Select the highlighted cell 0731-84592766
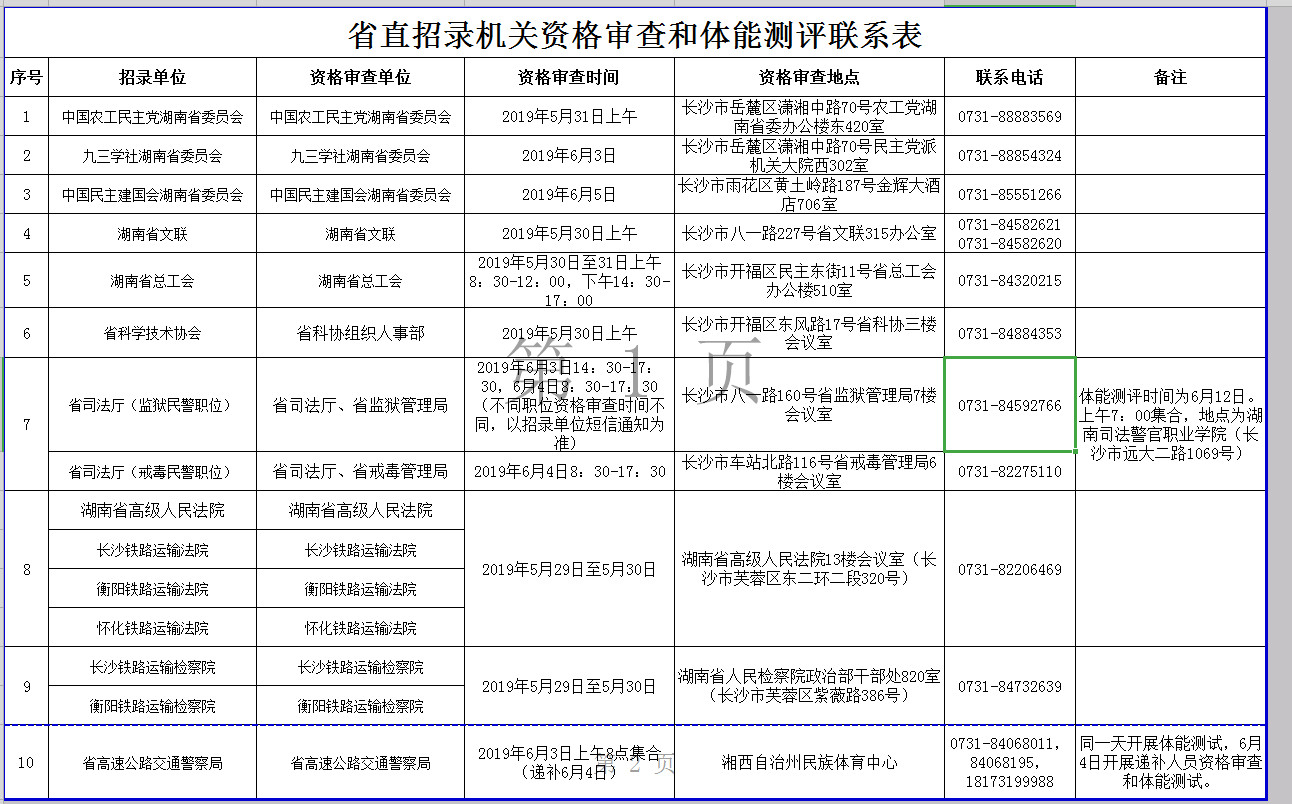The width and height of the screenshot is (1292, 804). (1009, 405)
